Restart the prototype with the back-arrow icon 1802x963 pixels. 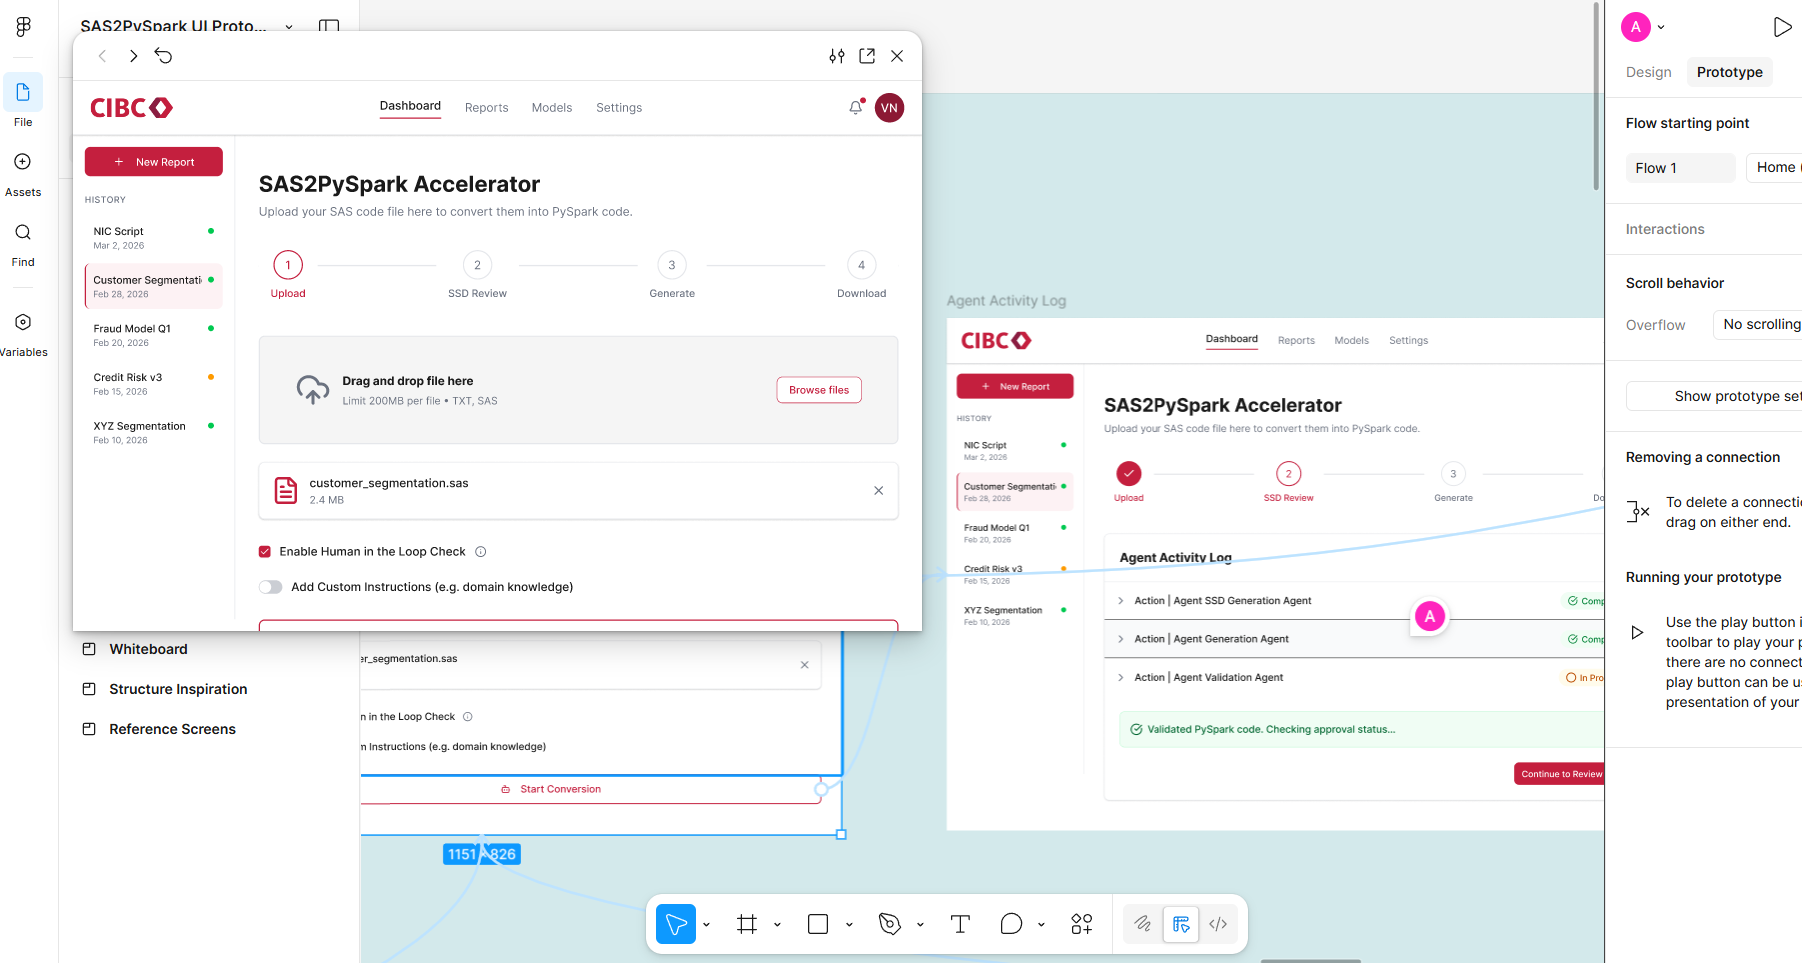point(163,56)
